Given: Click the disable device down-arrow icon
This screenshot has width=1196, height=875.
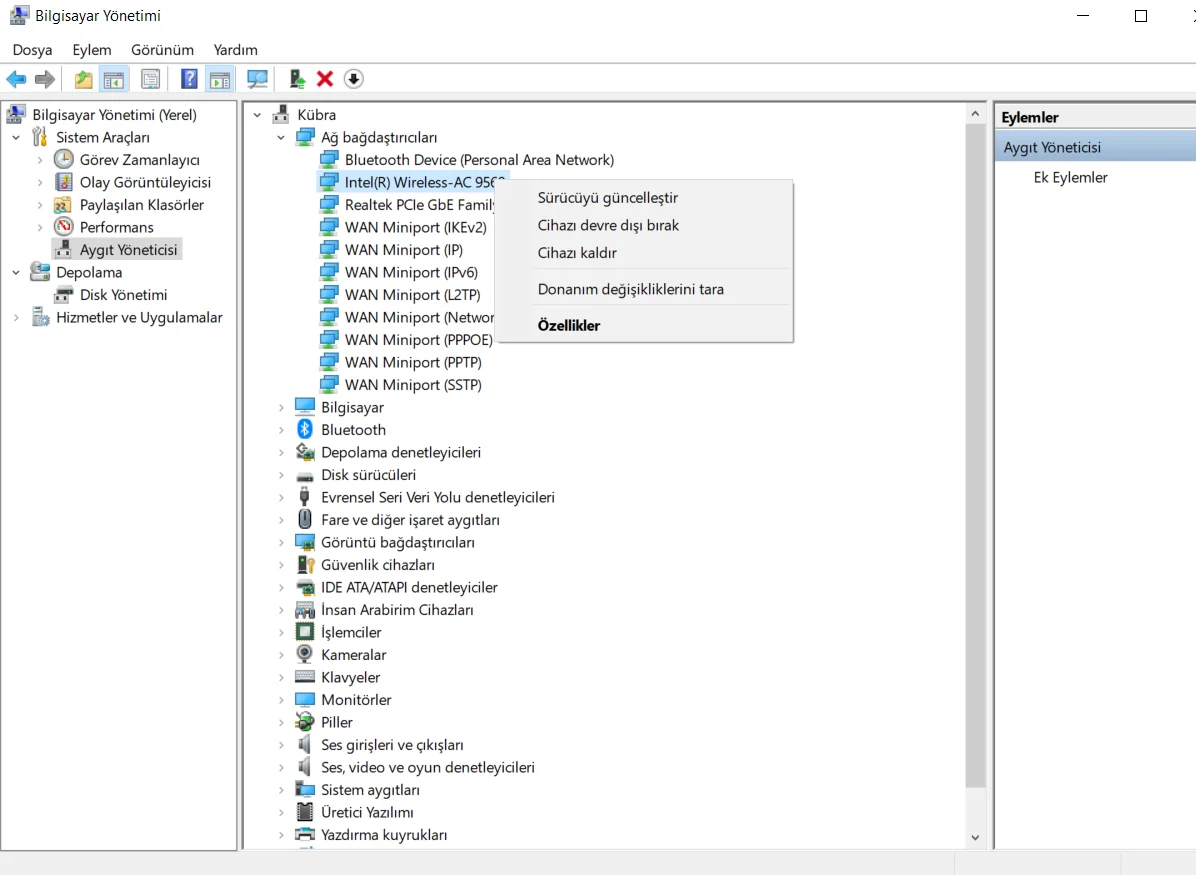Looking at the screenshot, I should (353, 79).
